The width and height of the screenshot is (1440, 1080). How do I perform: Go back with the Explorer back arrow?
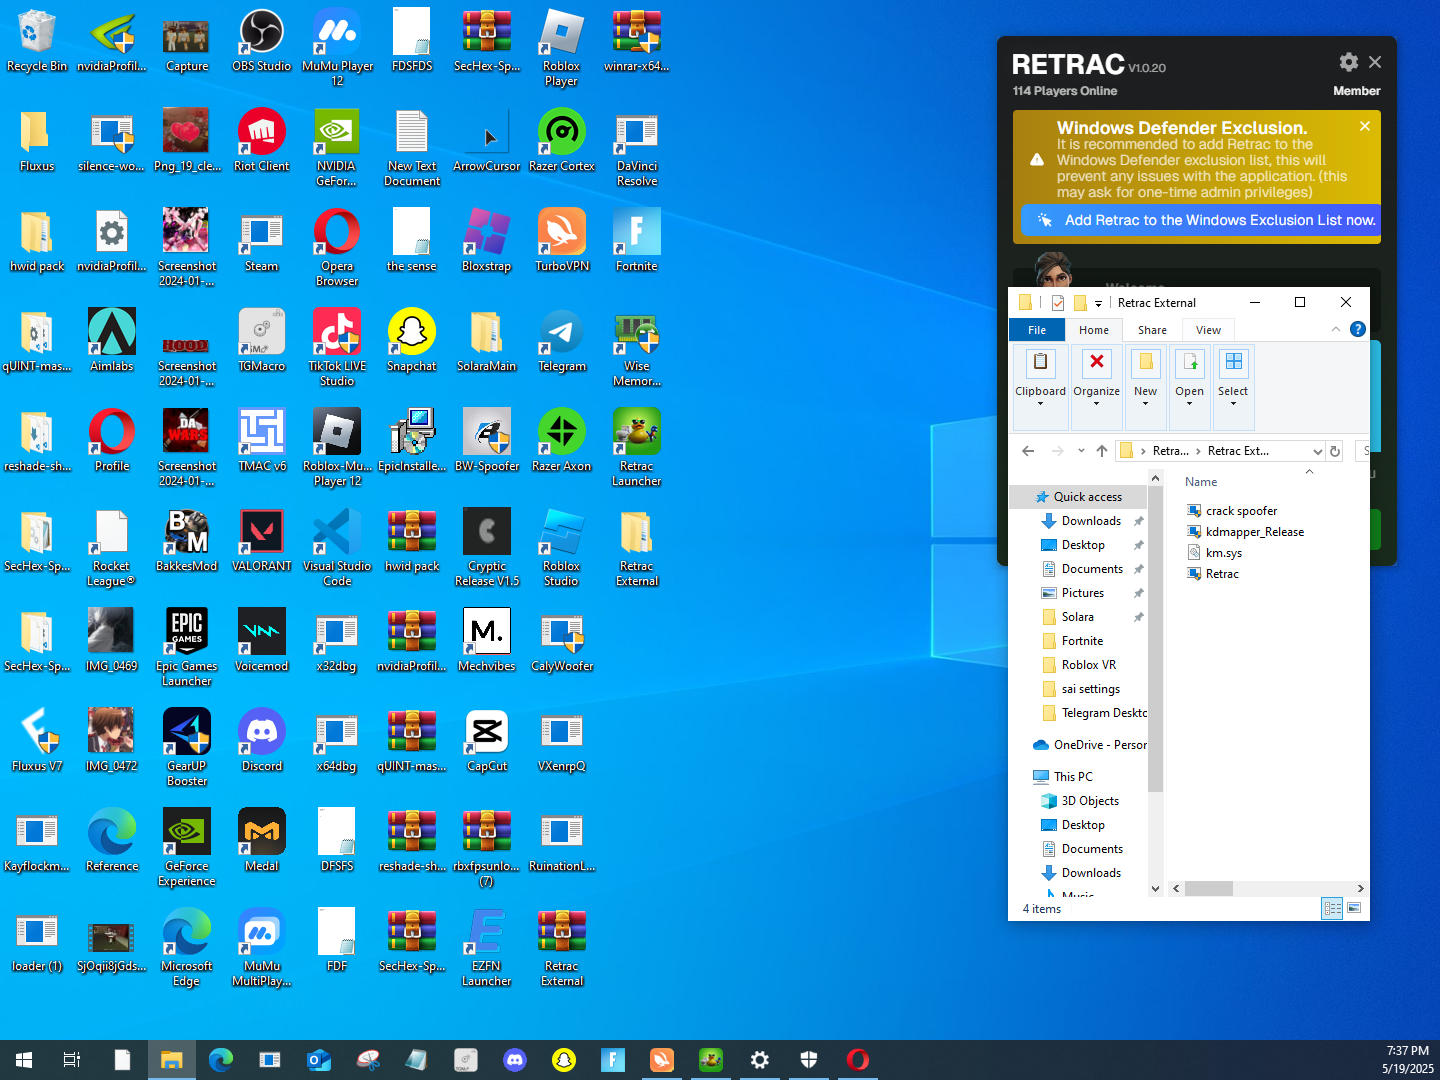(x=1028, y=451)
